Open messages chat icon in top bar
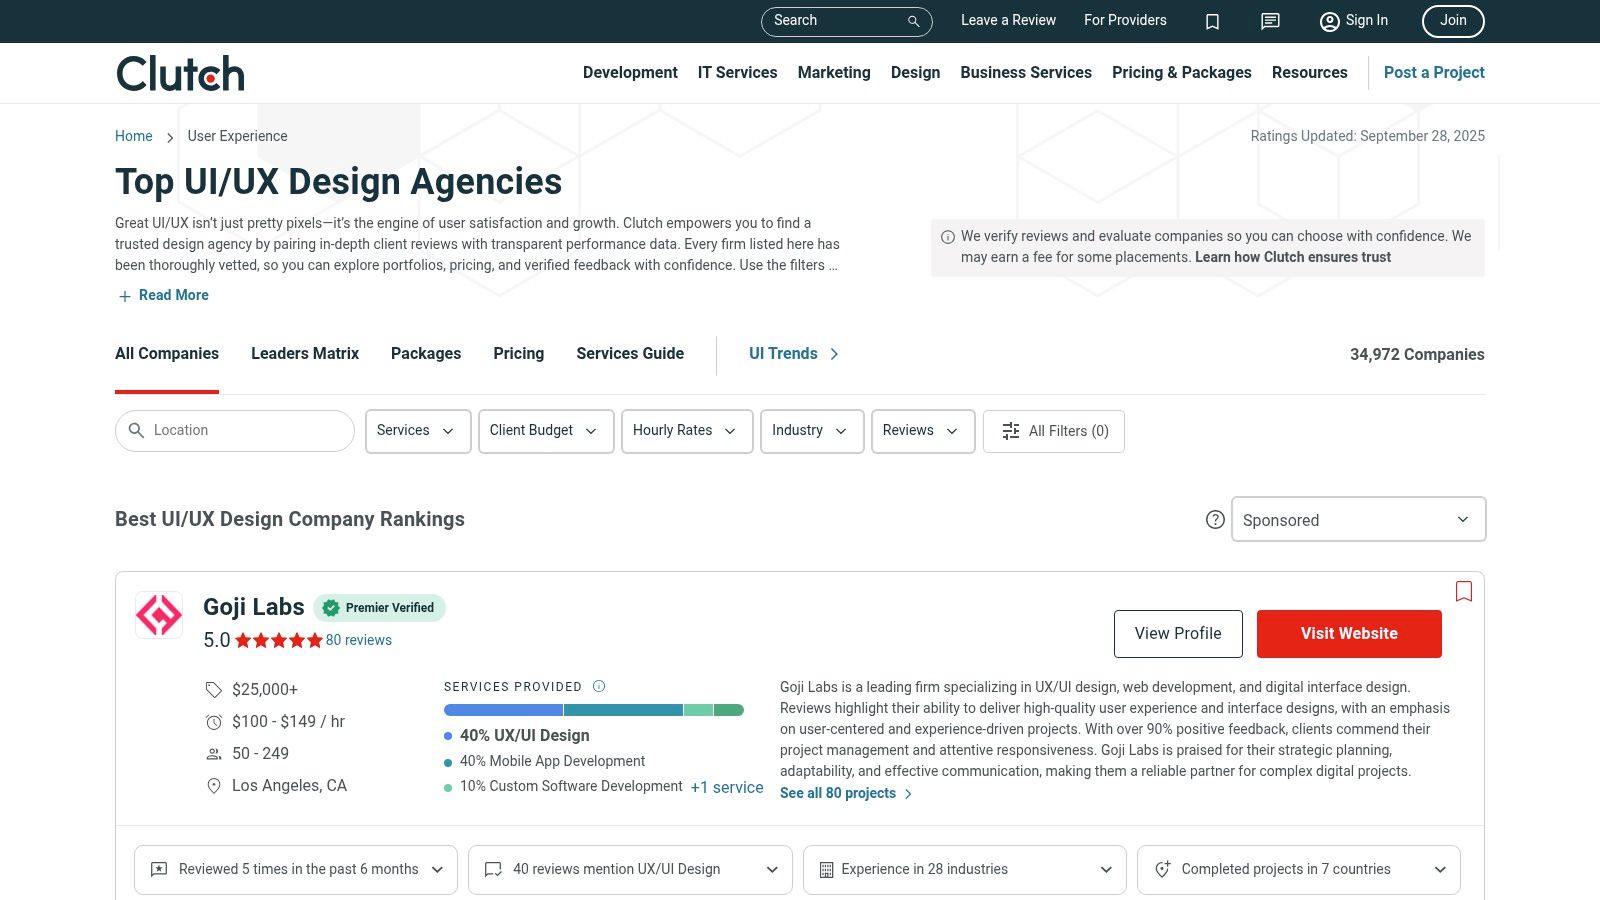The height and width of the screenshot is (900, 1600). point(1270,21)
